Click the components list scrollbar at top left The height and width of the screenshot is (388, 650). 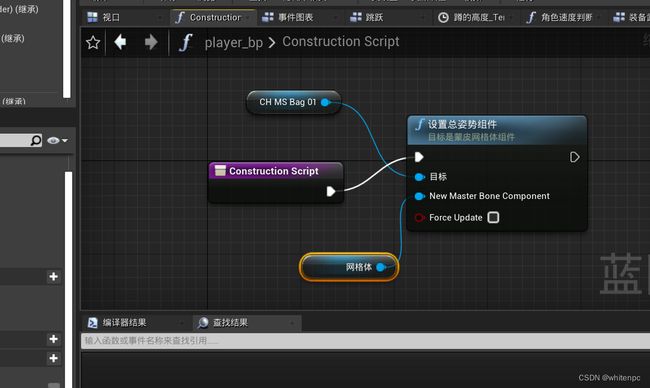67,49
